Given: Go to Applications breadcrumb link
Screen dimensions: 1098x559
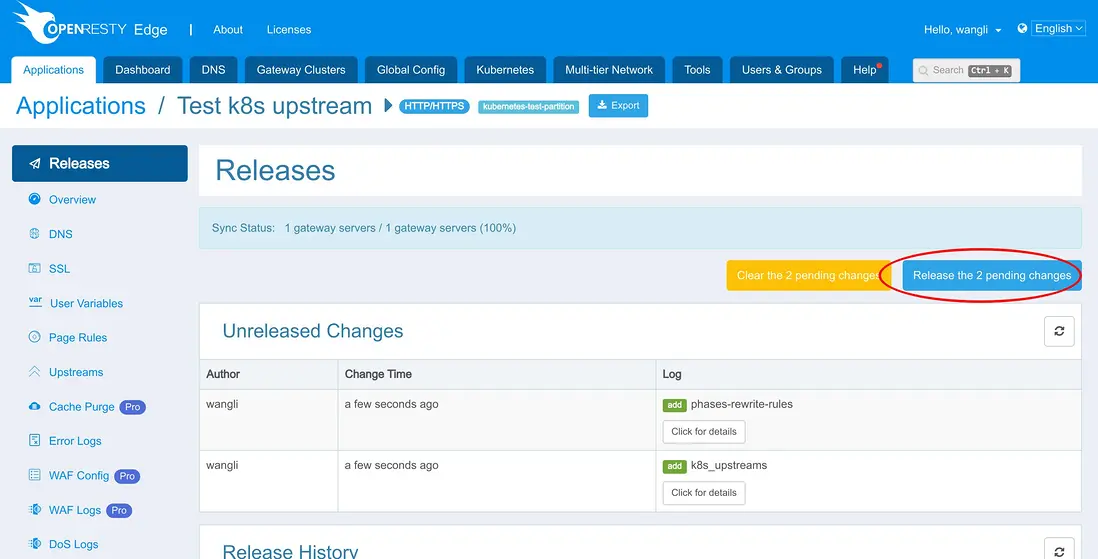Looking at the screenshot, I should click(81, 106).
